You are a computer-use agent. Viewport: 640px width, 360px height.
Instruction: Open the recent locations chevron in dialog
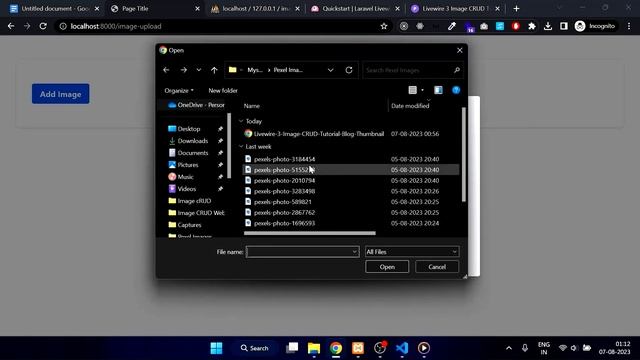199,70
